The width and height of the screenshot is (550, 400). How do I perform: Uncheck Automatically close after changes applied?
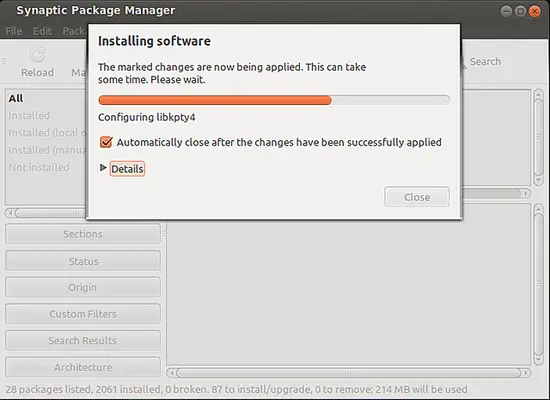point(106,142)
